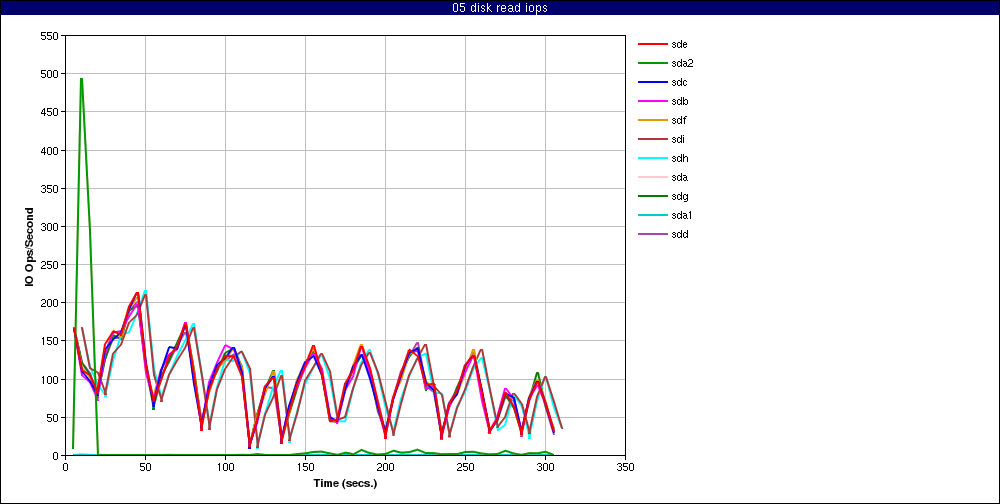The width and height of the screenshot is (1000, 504).
Task: Select the sdi legend label
Action: (678, 139)
